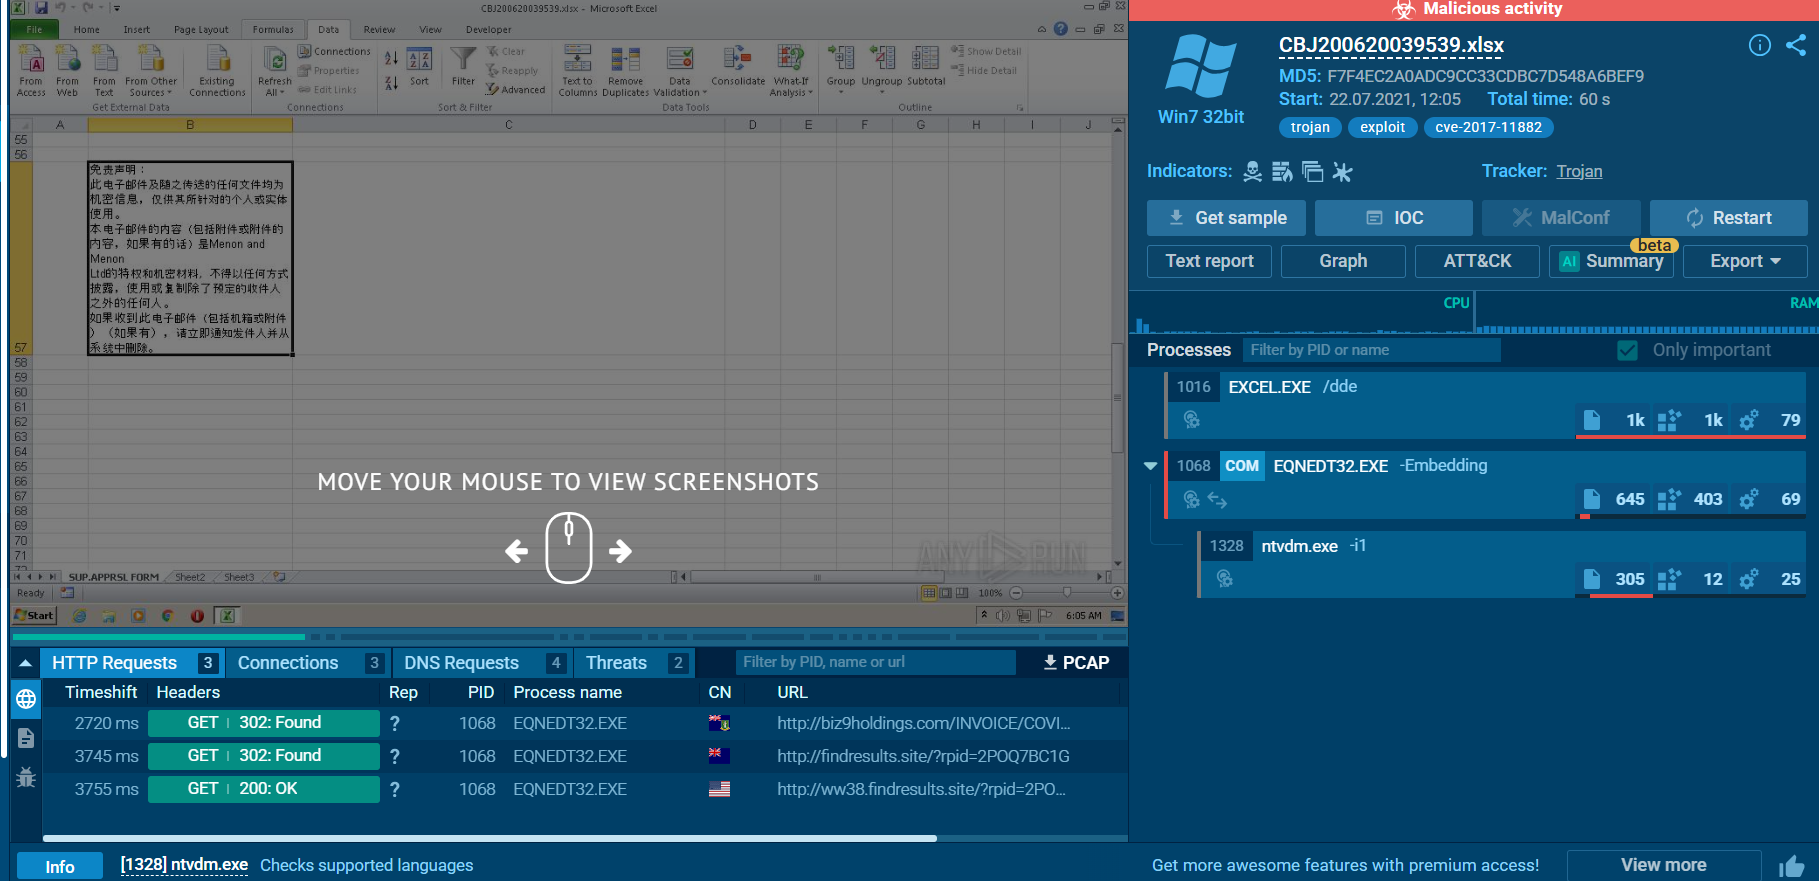Click the horizontal scrollbar under HTTP requests
Image resolution: width=1819 pixels, height=881 pixels.
click(x=489, y=838)
